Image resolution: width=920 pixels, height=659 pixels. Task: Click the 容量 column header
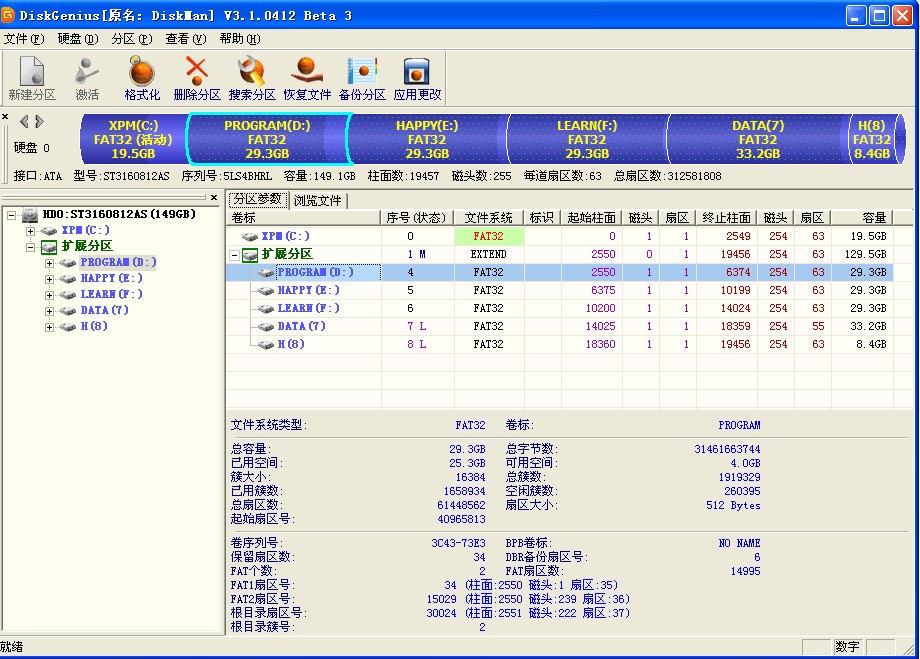(862, 218)
